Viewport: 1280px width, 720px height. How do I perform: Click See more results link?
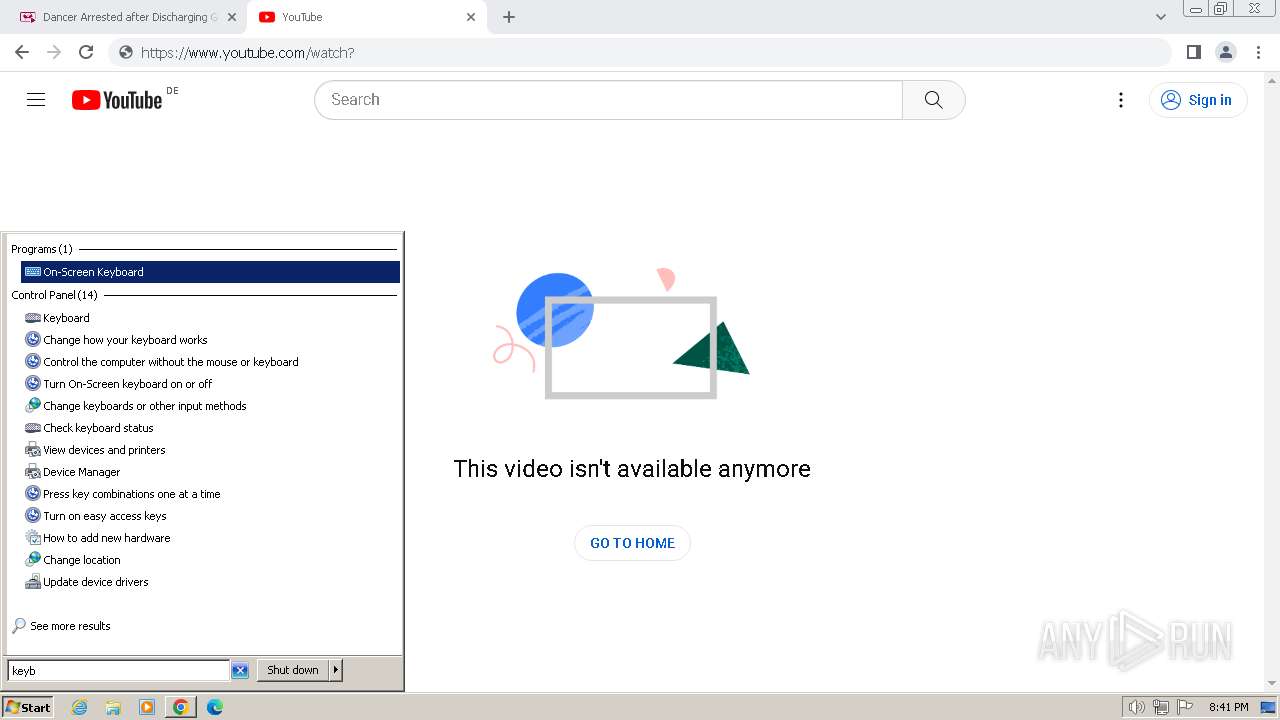[70, 626]
